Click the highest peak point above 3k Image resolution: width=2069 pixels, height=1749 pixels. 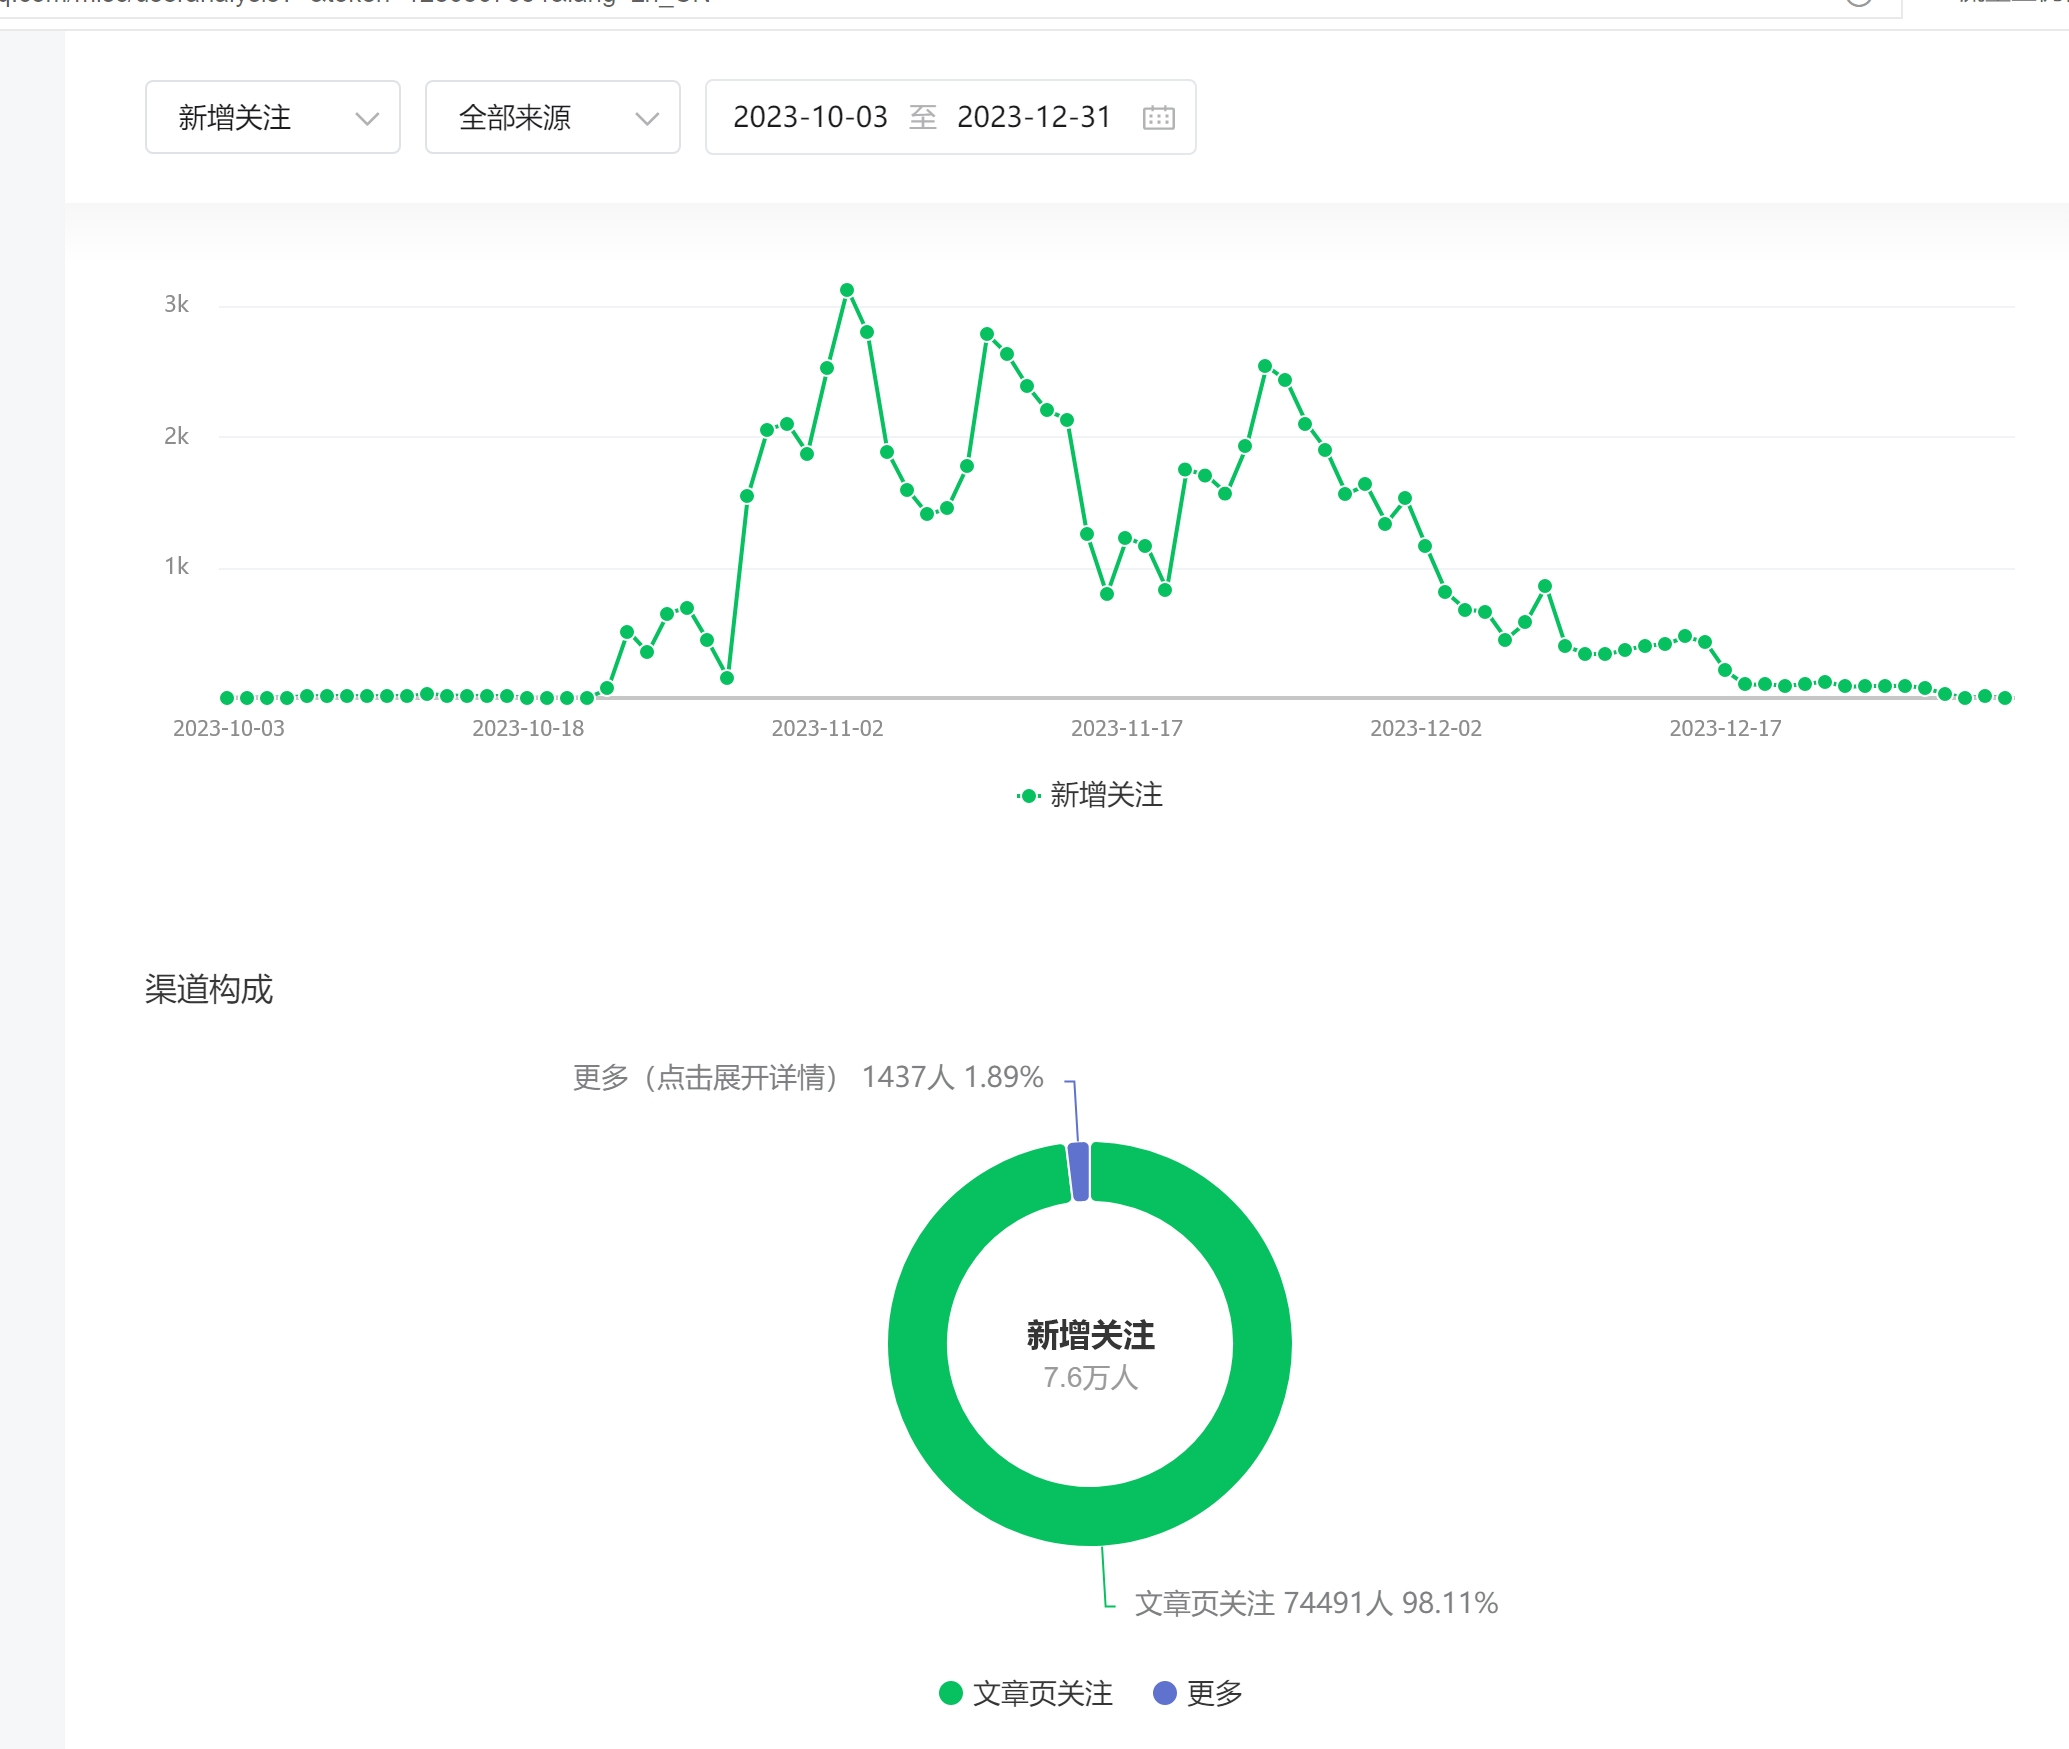coord(847,290)
